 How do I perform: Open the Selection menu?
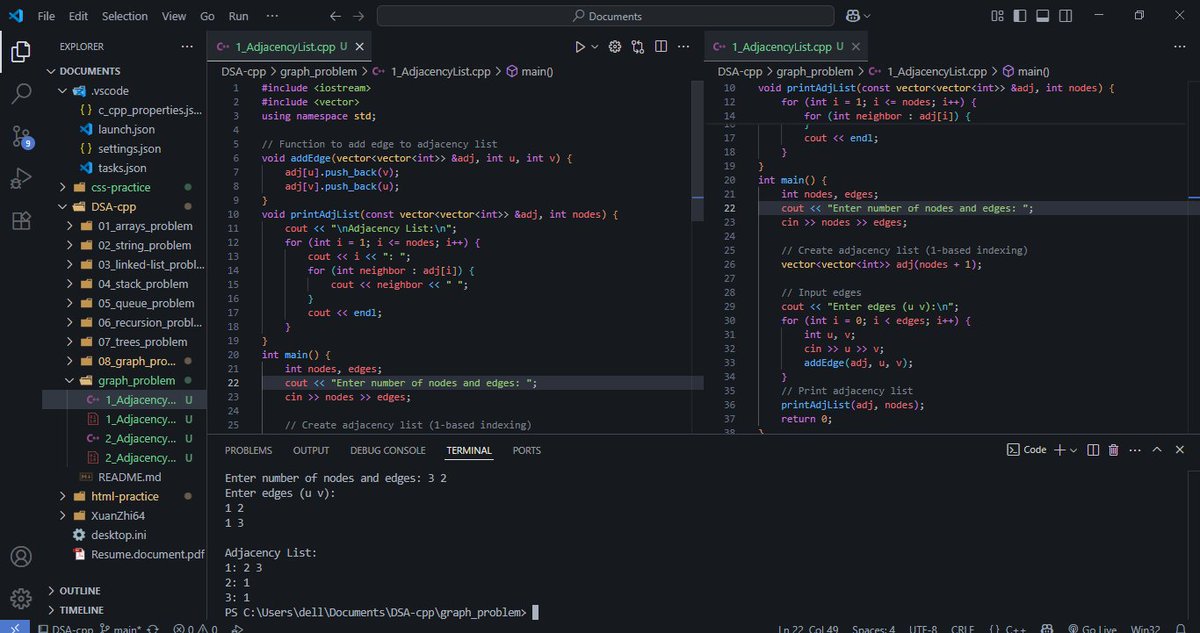pyautogui.click(x=125, y=16)
